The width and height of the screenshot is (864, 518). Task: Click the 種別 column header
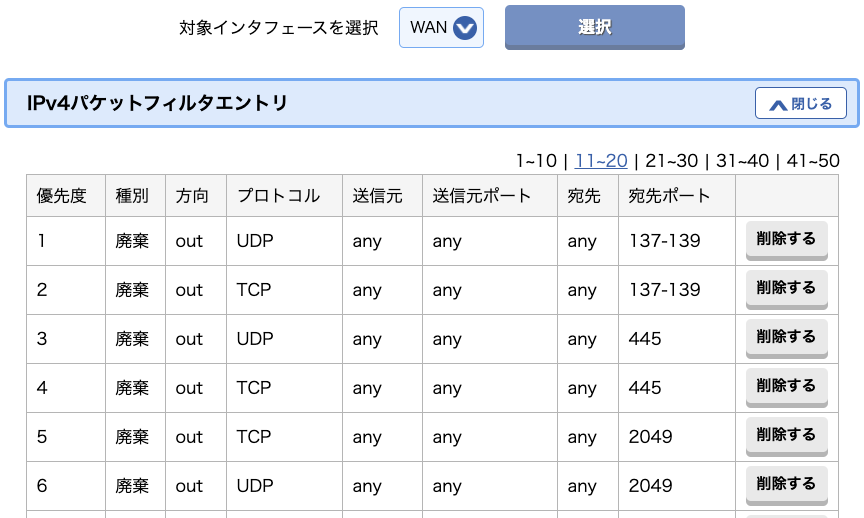point(132,196)
